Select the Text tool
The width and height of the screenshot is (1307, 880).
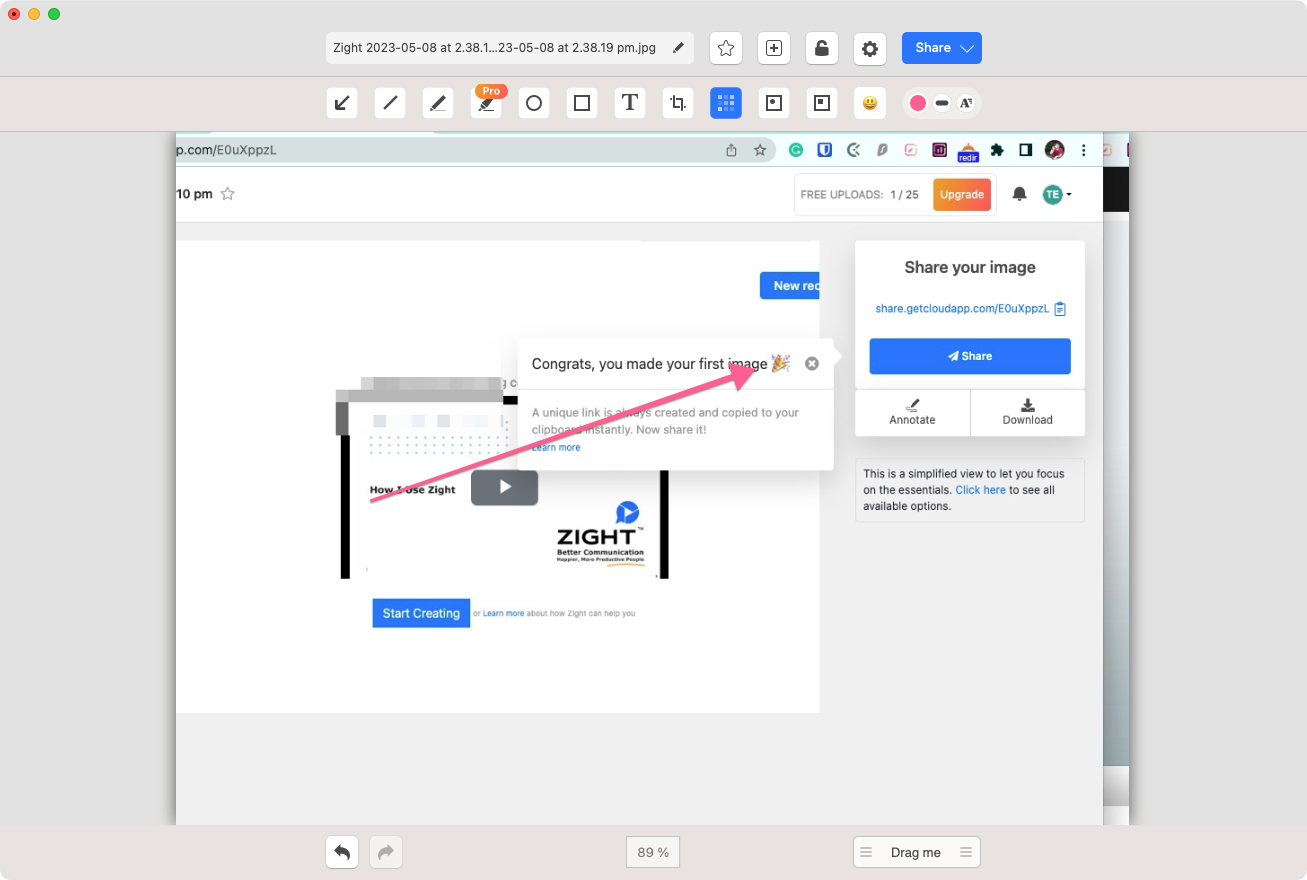[630, 102]
